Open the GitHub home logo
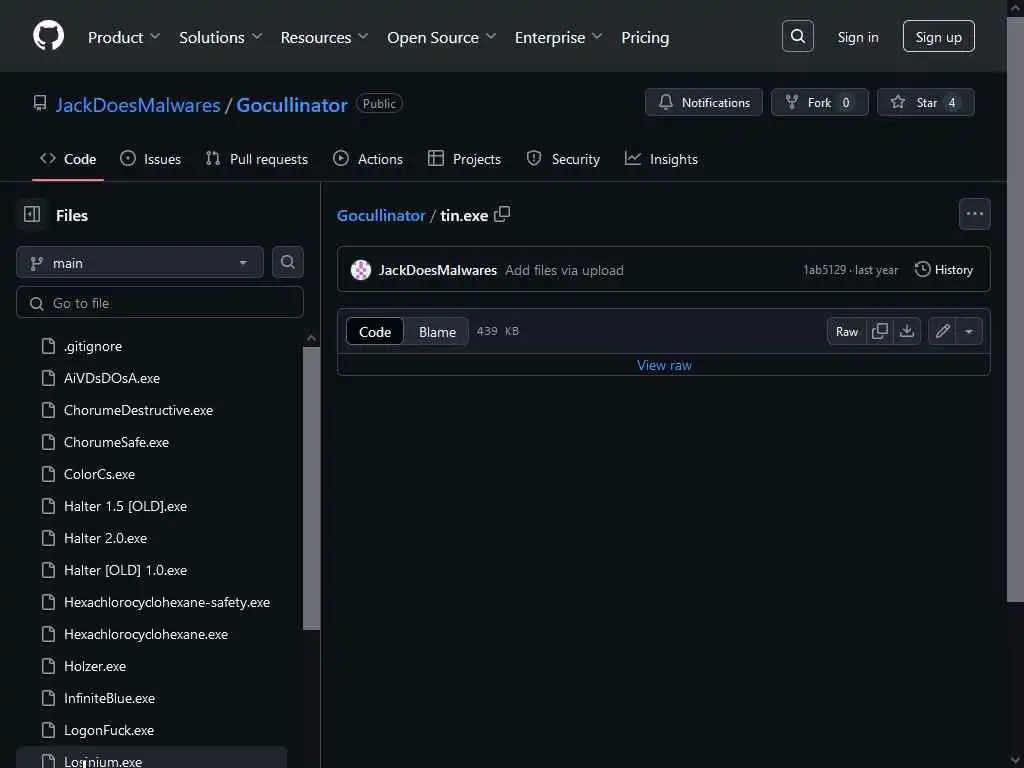 48,36
